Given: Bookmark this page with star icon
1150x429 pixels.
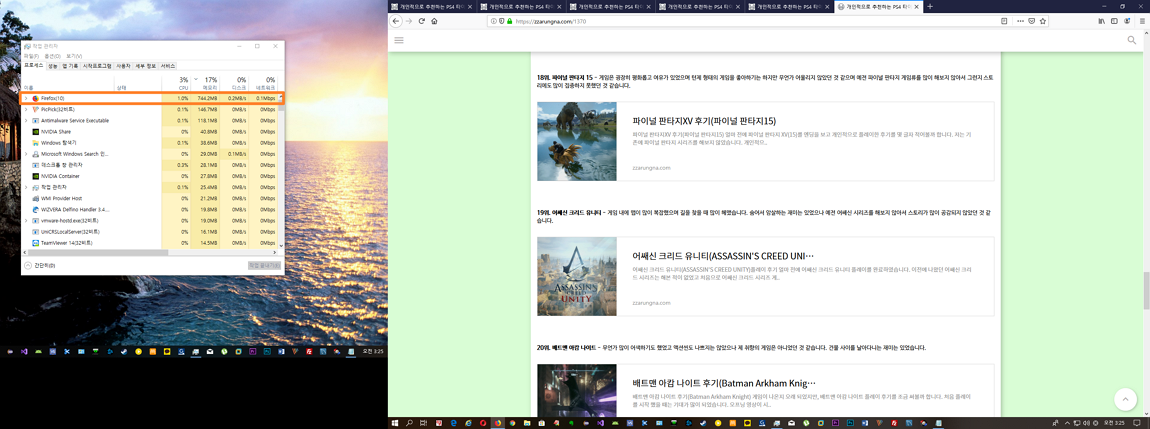Looking at the screenshot, I should (1042, 21).
